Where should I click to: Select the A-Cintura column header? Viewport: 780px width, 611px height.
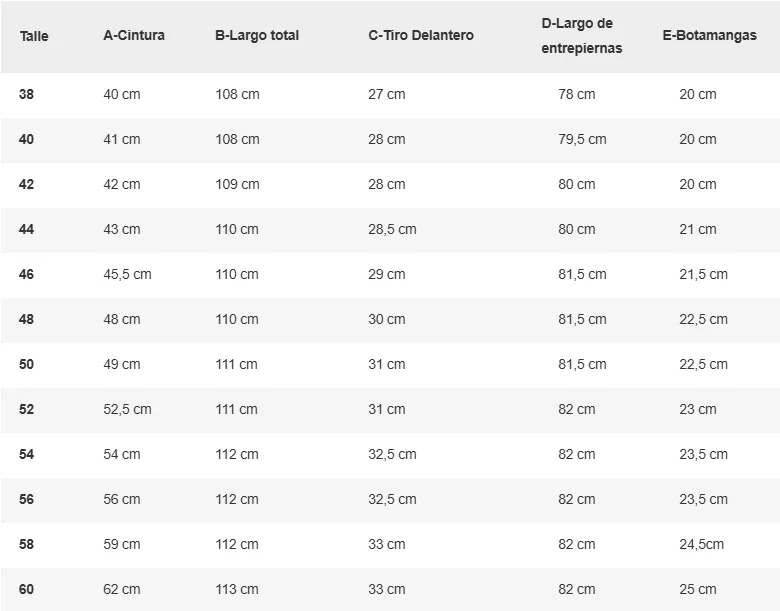[x=134, y=35]
